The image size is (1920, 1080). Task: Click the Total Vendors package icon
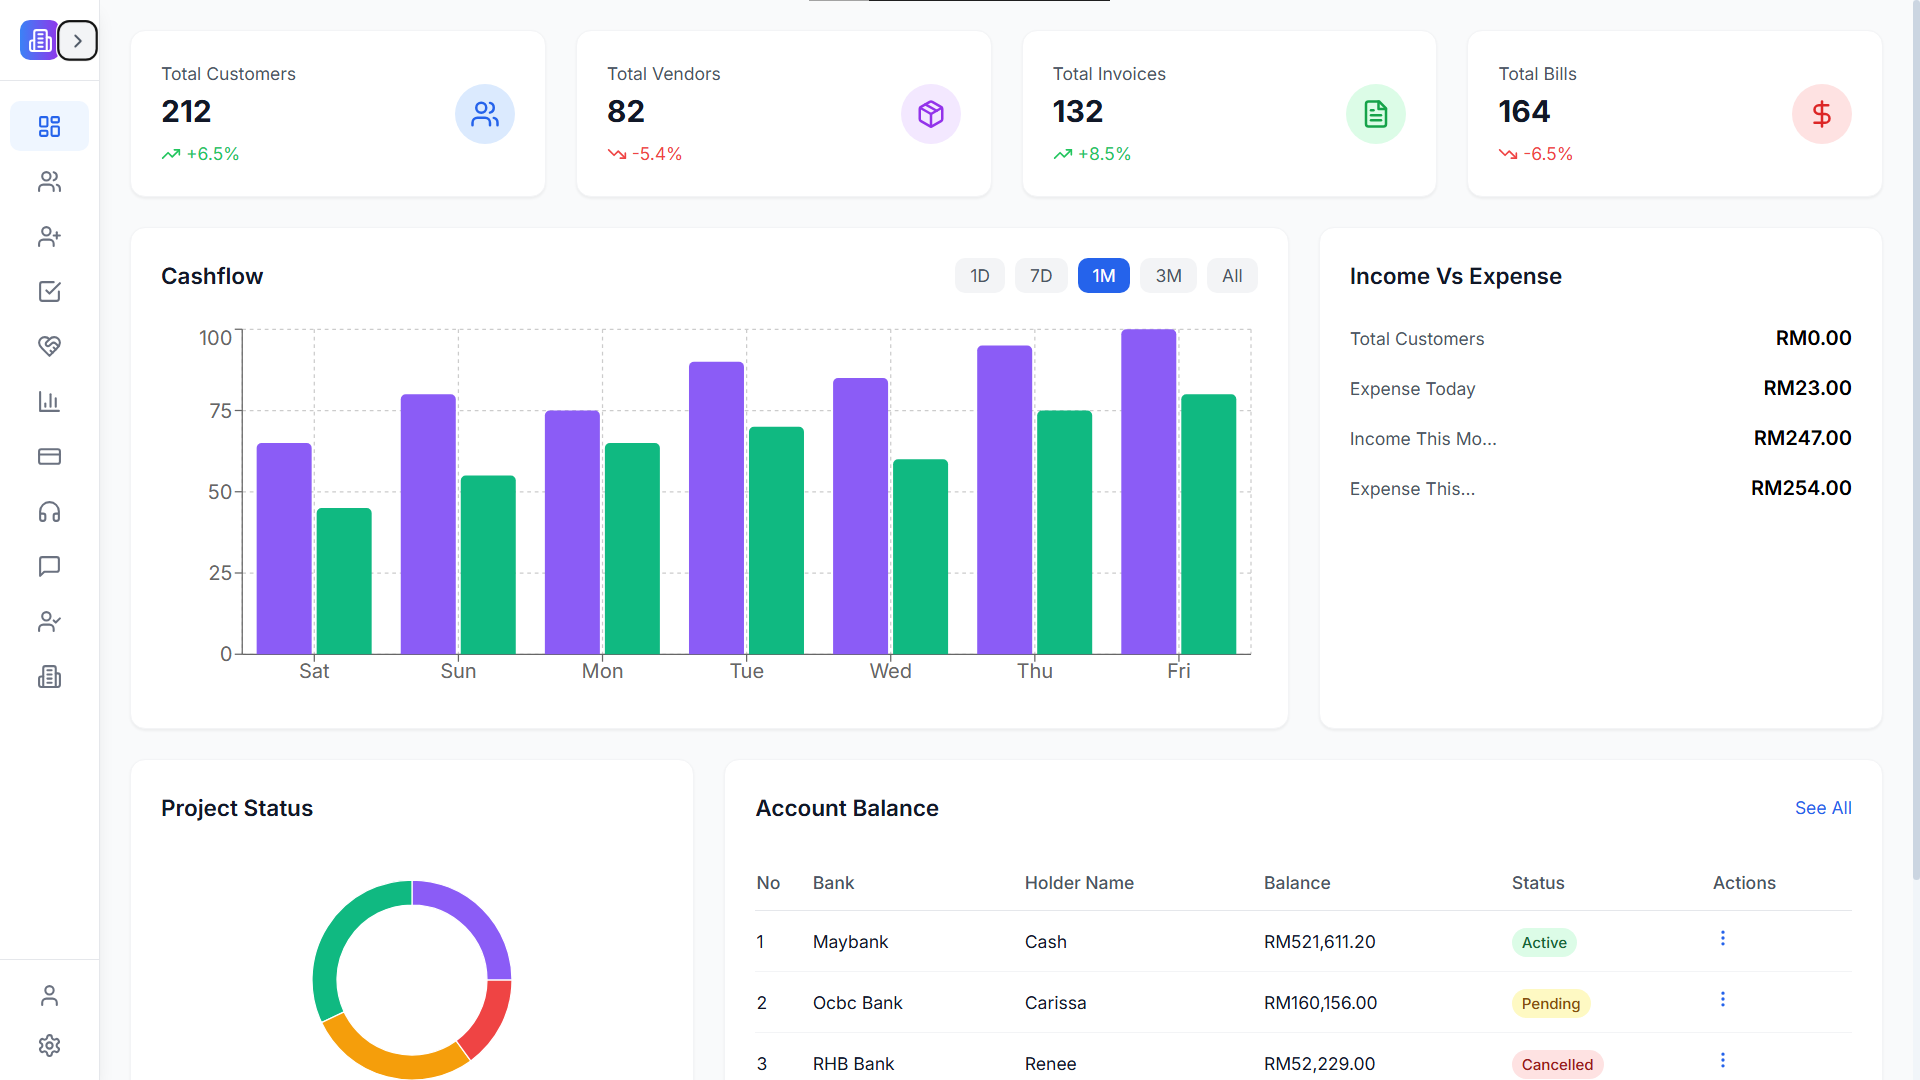pos(931,114)
